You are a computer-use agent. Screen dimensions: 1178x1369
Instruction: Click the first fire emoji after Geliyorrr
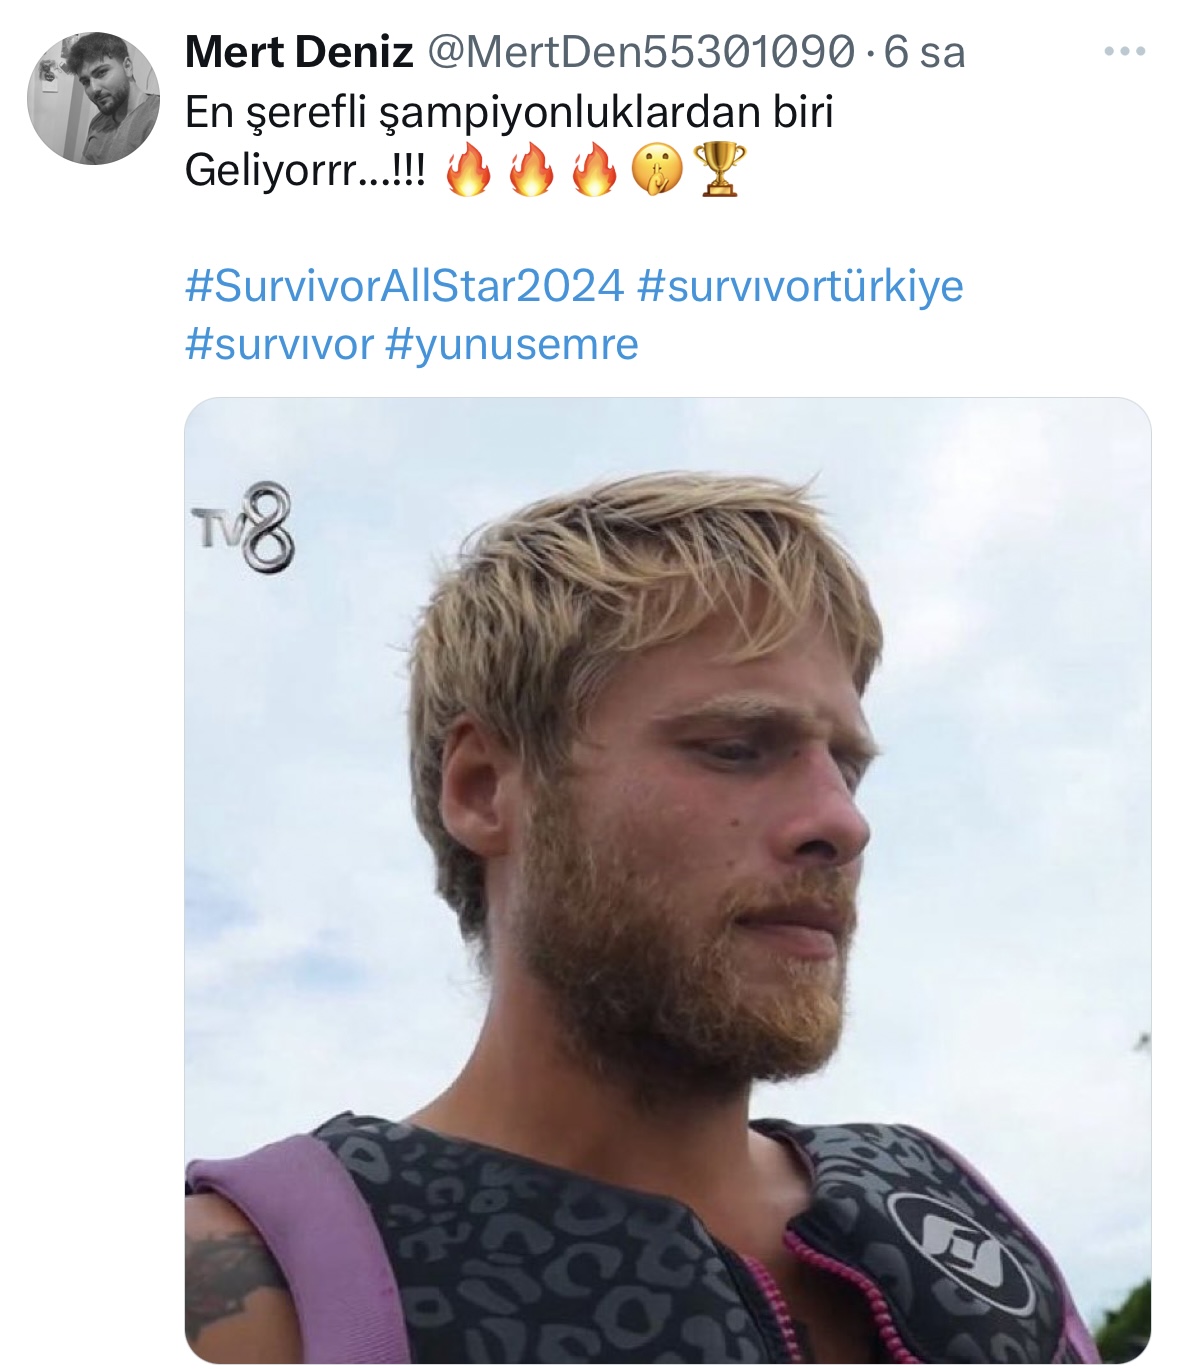pyautogui.click(x=468, y=170)
